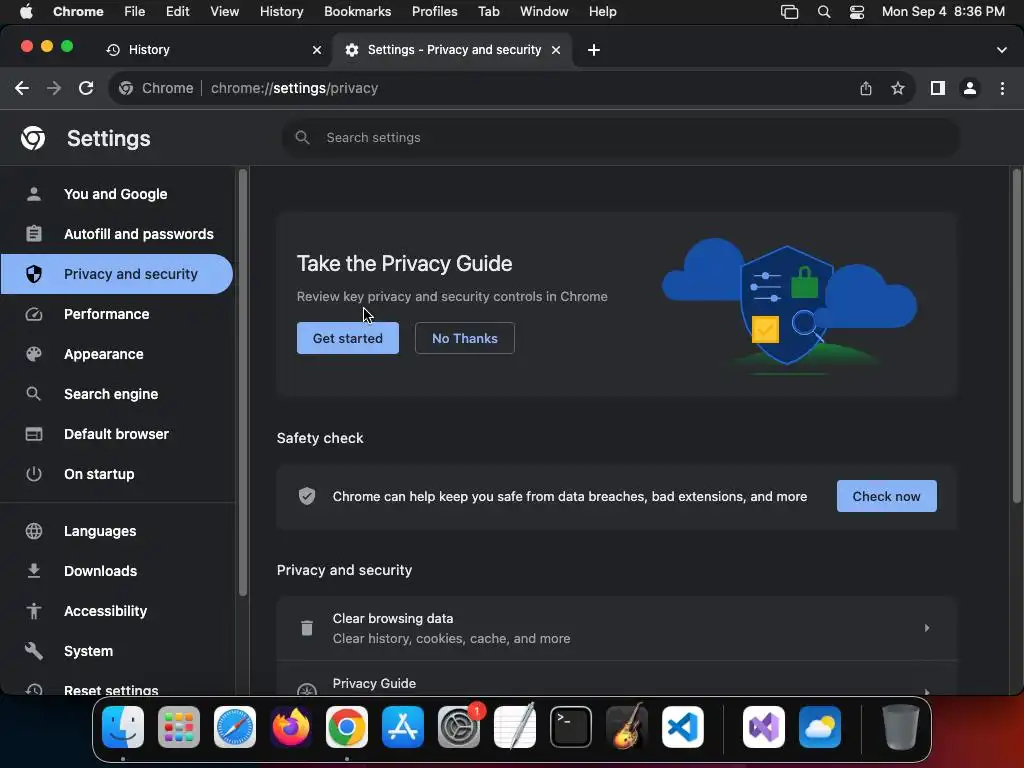
Task: Open Visual Studio Code from the dock
Action: point(683,727)
